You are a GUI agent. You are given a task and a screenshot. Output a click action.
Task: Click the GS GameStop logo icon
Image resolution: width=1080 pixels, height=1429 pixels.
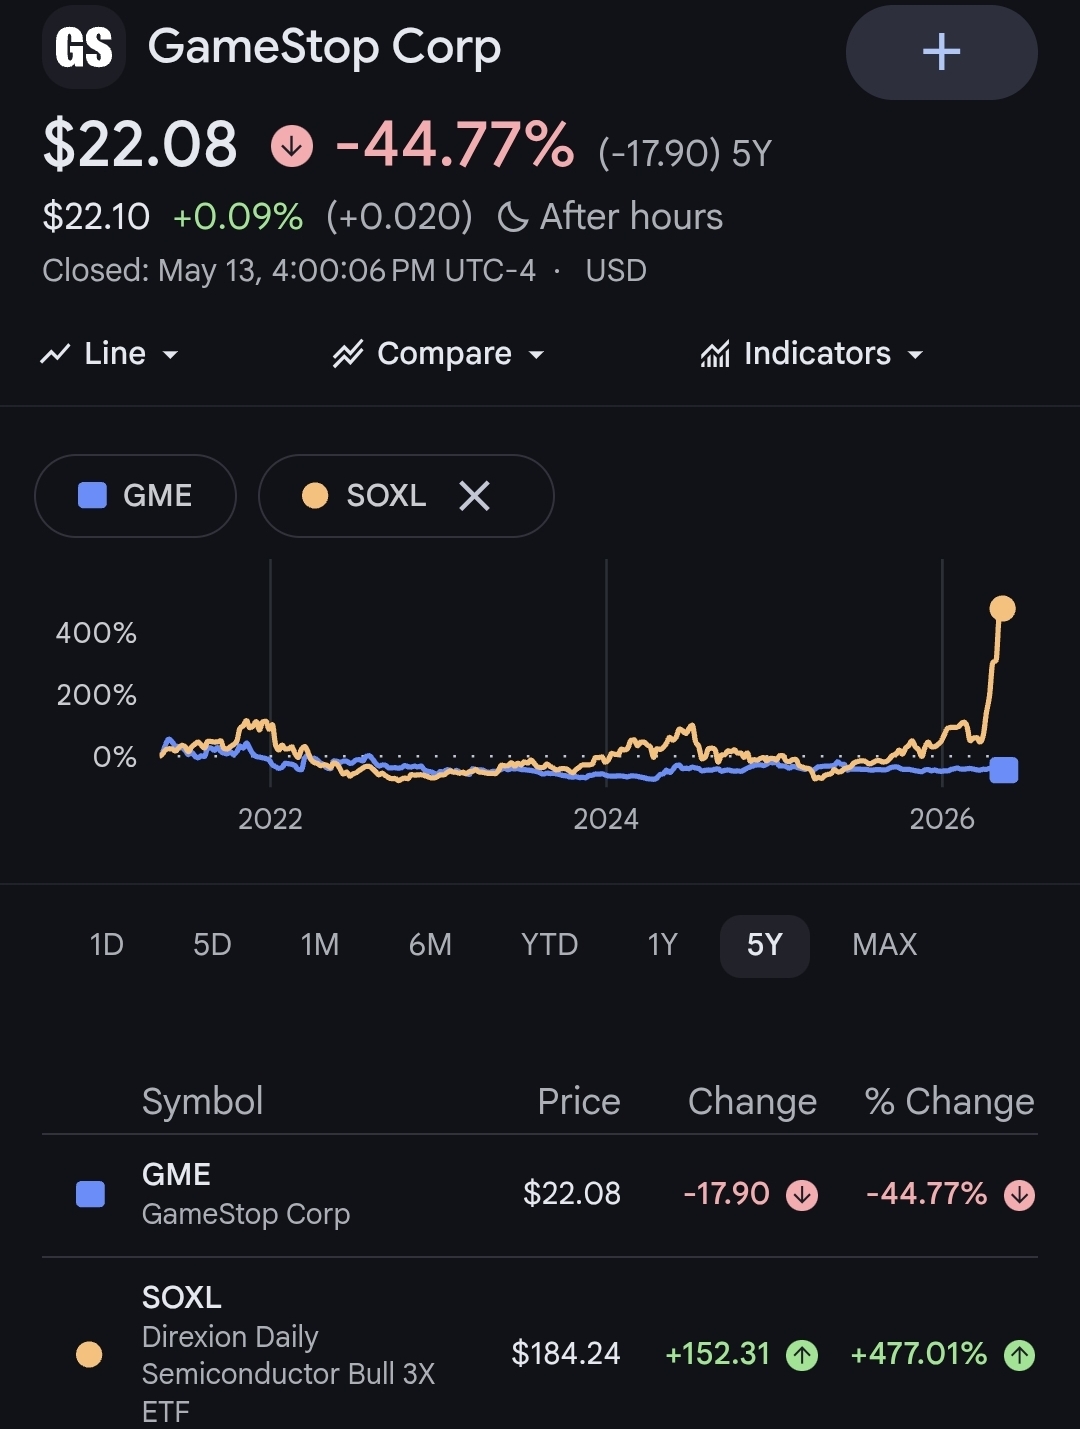click(x=84, y=48)
